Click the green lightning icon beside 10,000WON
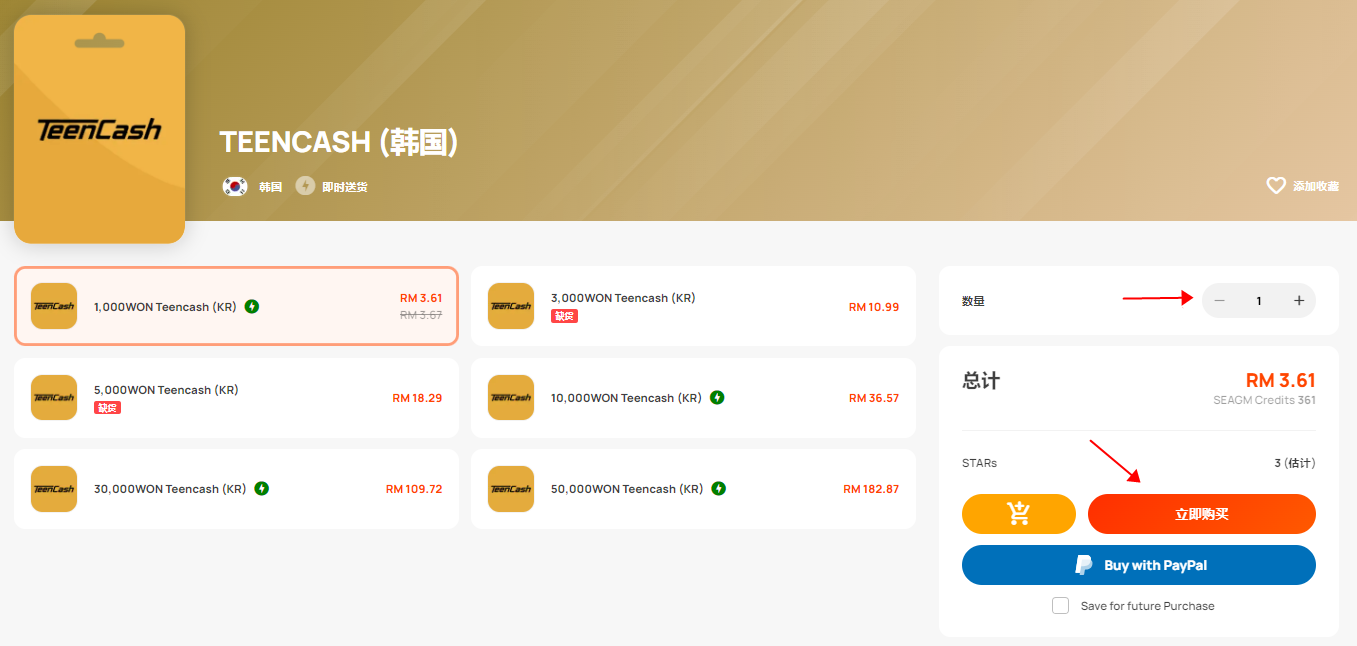1357x646 pixels. tap(717, 397)
